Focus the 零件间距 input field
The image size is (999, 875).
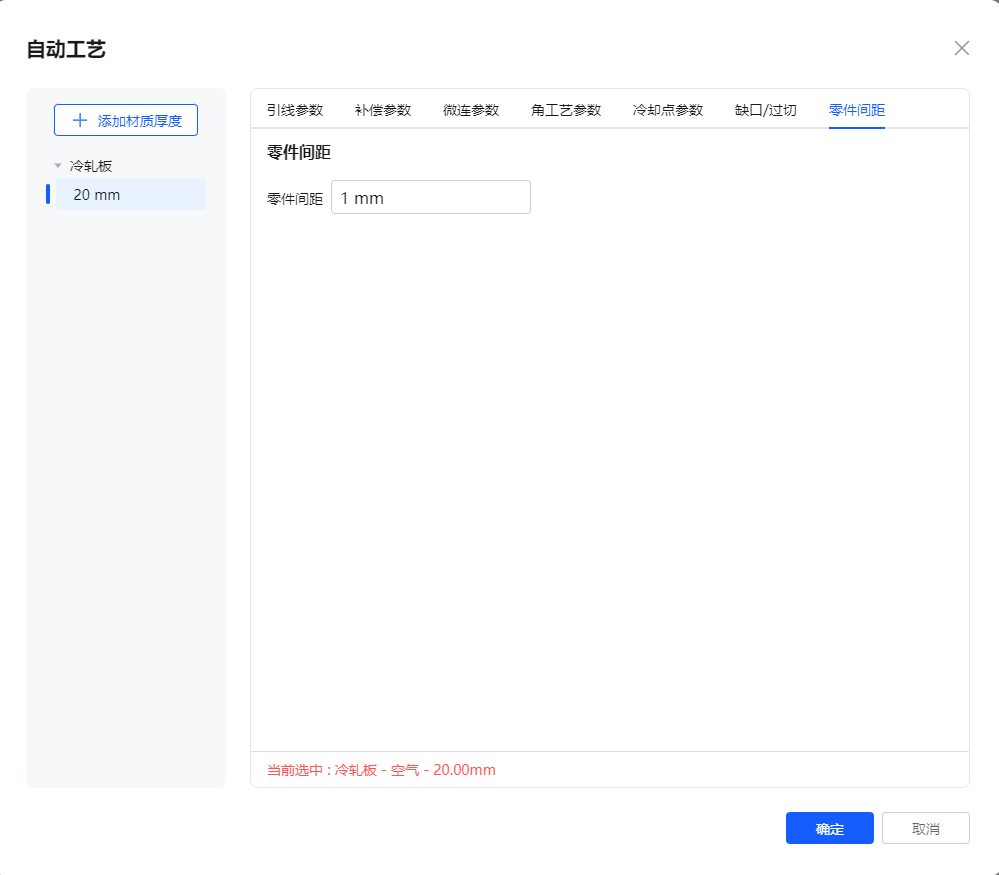point(431,198)
